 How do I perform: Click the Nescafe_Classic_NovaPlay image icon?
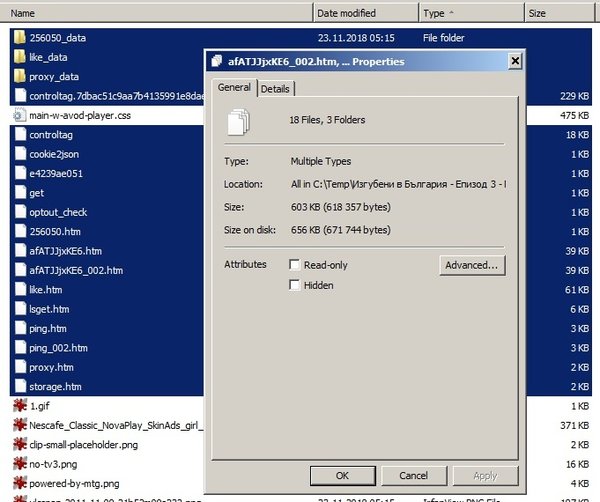[x=20, y=425]
